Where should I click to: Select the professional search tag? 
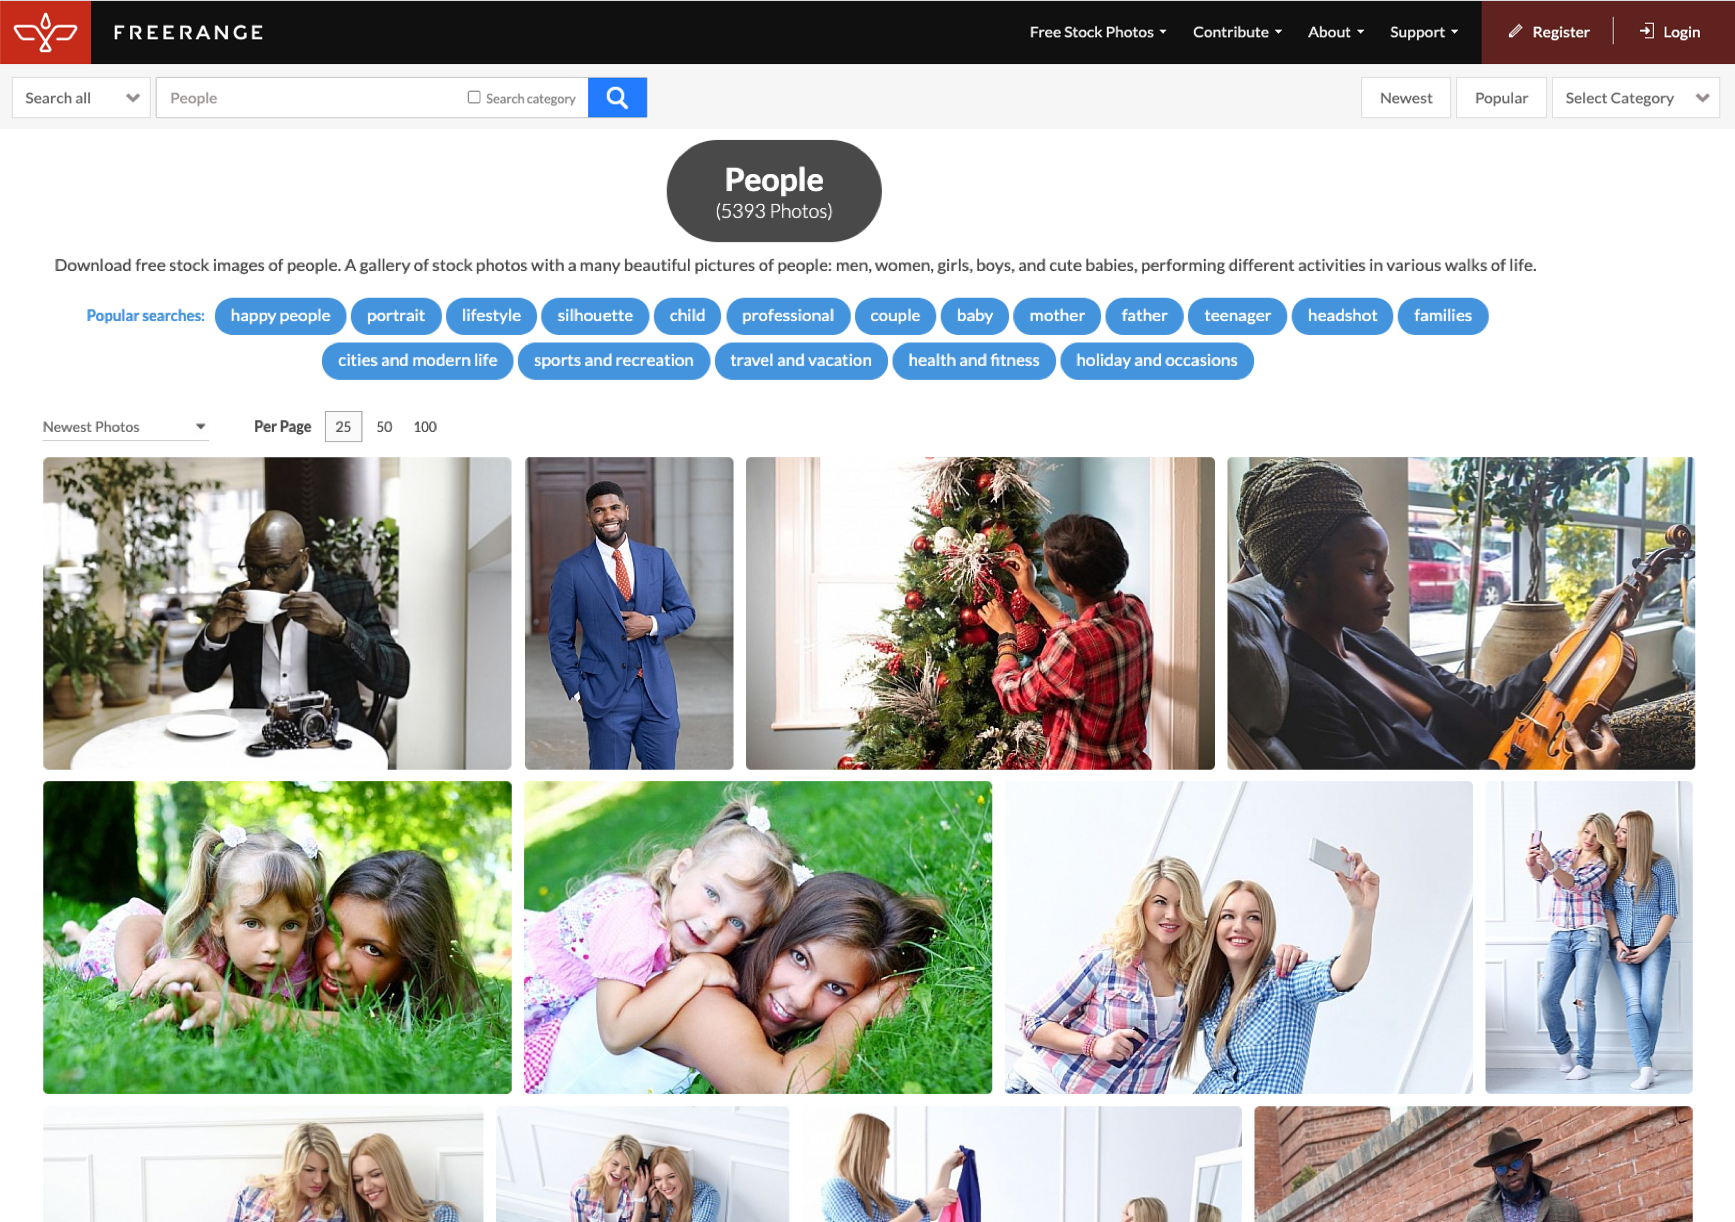coord(788,315)
